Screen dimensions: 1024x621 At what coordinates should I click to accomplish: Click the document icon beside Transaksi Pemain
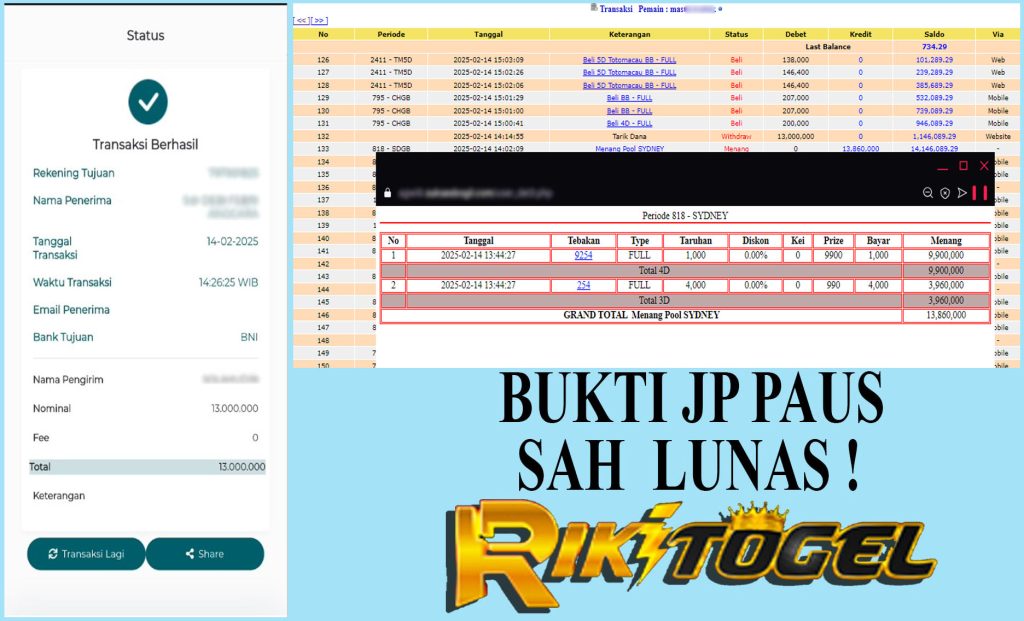tap(594, 8)
